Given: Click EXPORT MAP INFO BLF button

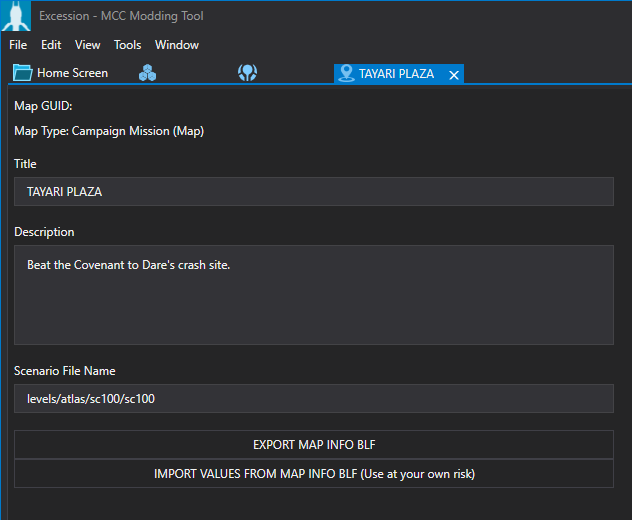Looking at the screenshot, I should (314, 445).
